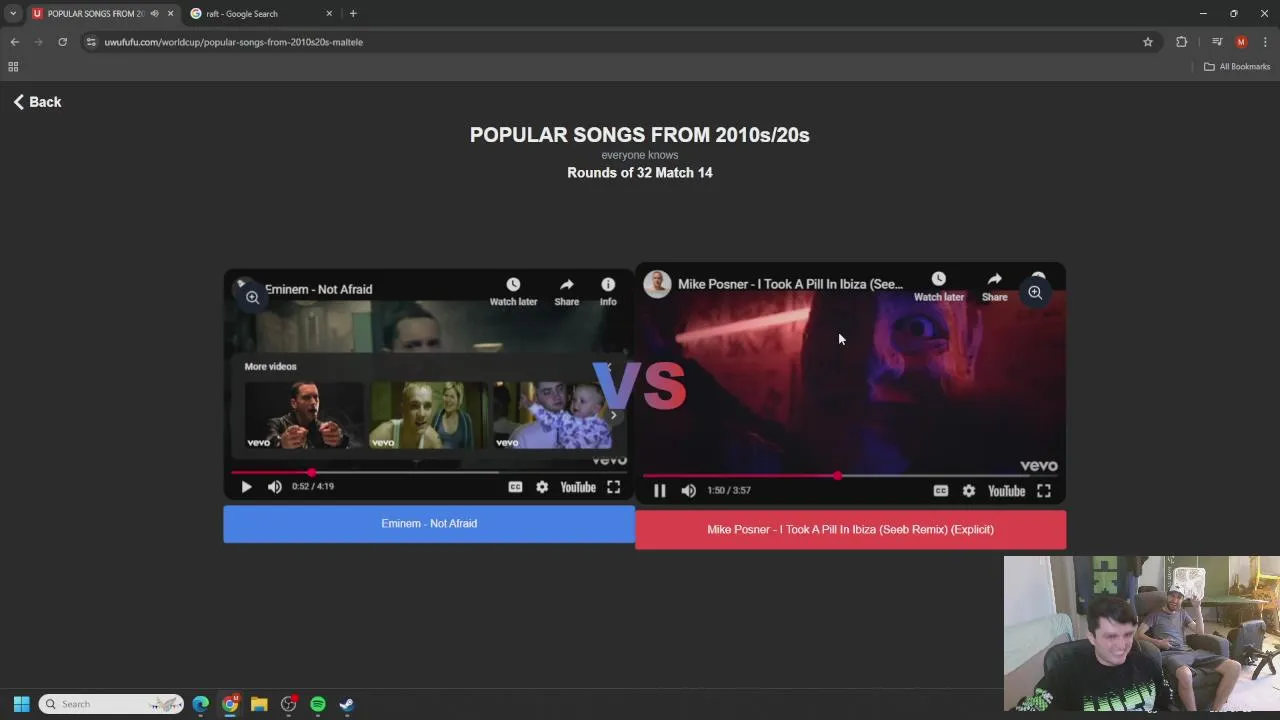Screen dimensions: 1280x720
Task: Click Watch later on Mike Posner video
Action: (939, 286)
